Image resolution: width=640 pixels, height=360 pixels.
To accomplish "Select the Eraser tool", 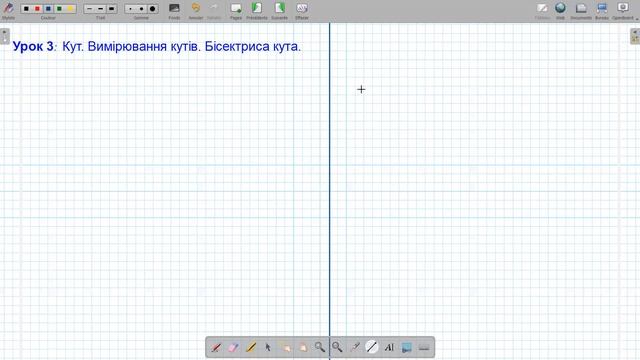I will pos(233,347).
